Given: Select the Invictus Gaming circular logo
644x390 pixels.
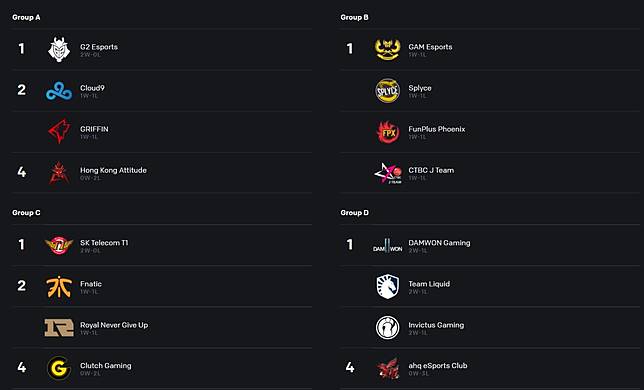Looking at the screenshot, I should [x=387, y=327].
